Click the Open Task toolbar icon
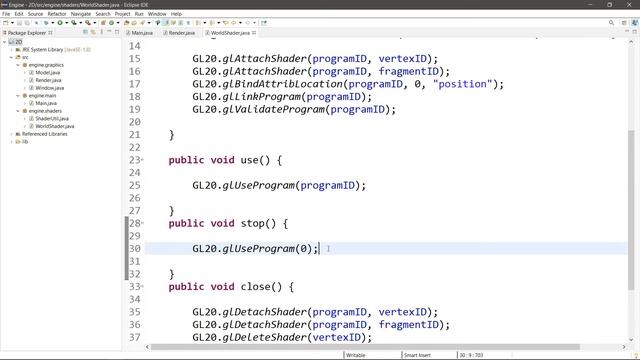 click(x=134, y=23)
